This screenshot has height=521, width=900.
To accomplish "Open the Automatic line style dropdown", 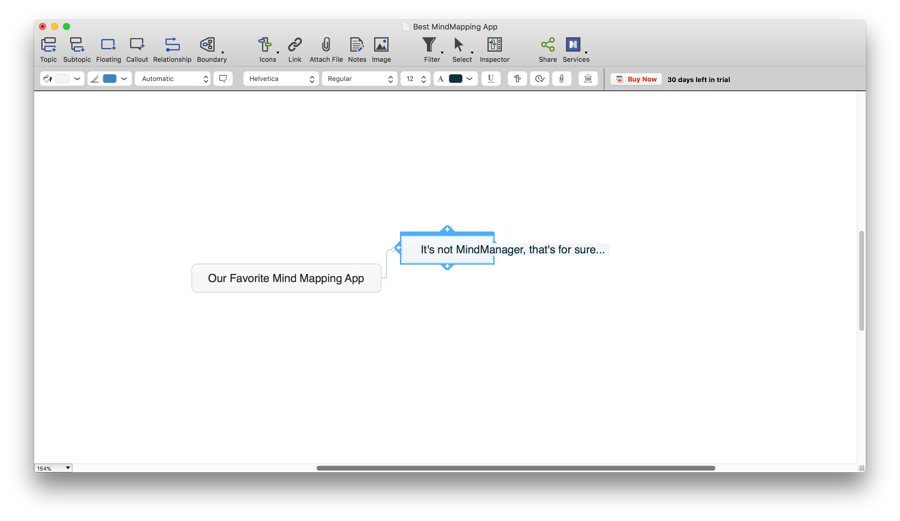I will pos(173,79).
